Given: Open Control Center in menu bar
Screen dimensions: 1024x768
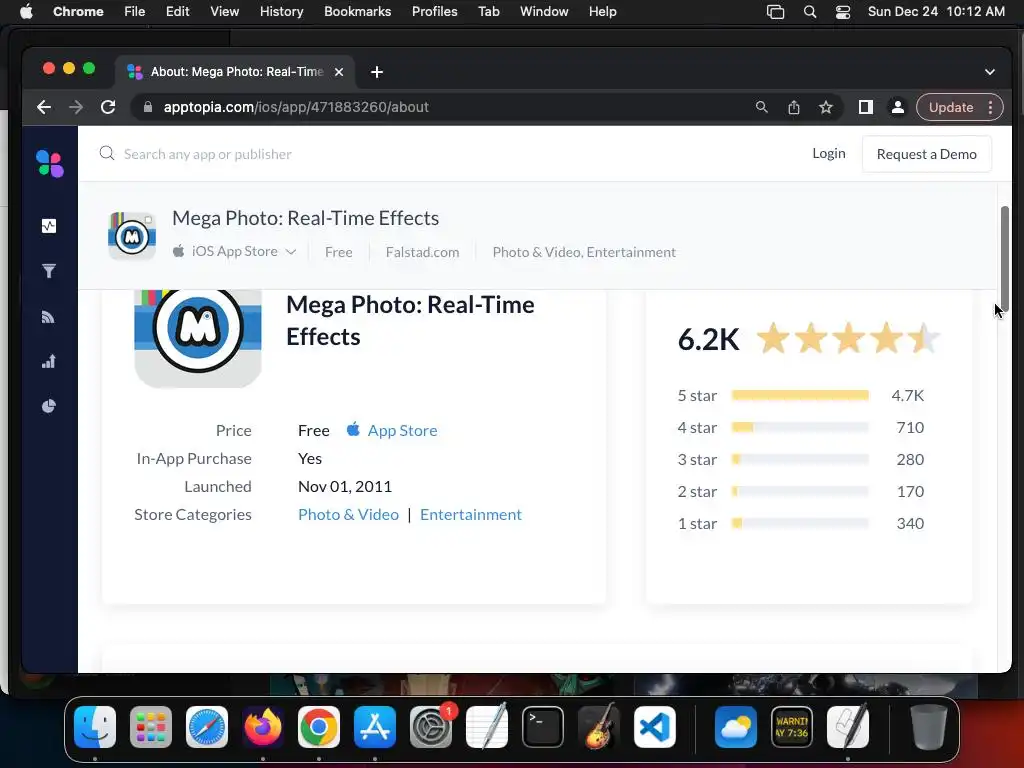Looking at the screenshot, I should pyautogui.click(x=842, y=12).
